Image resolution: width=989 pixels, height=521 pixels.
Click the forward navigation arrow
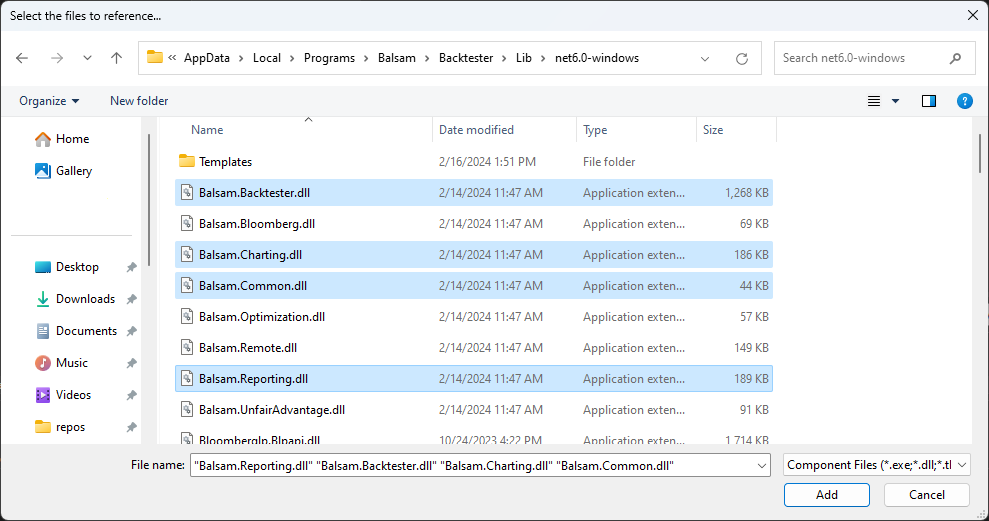[57, 58]
